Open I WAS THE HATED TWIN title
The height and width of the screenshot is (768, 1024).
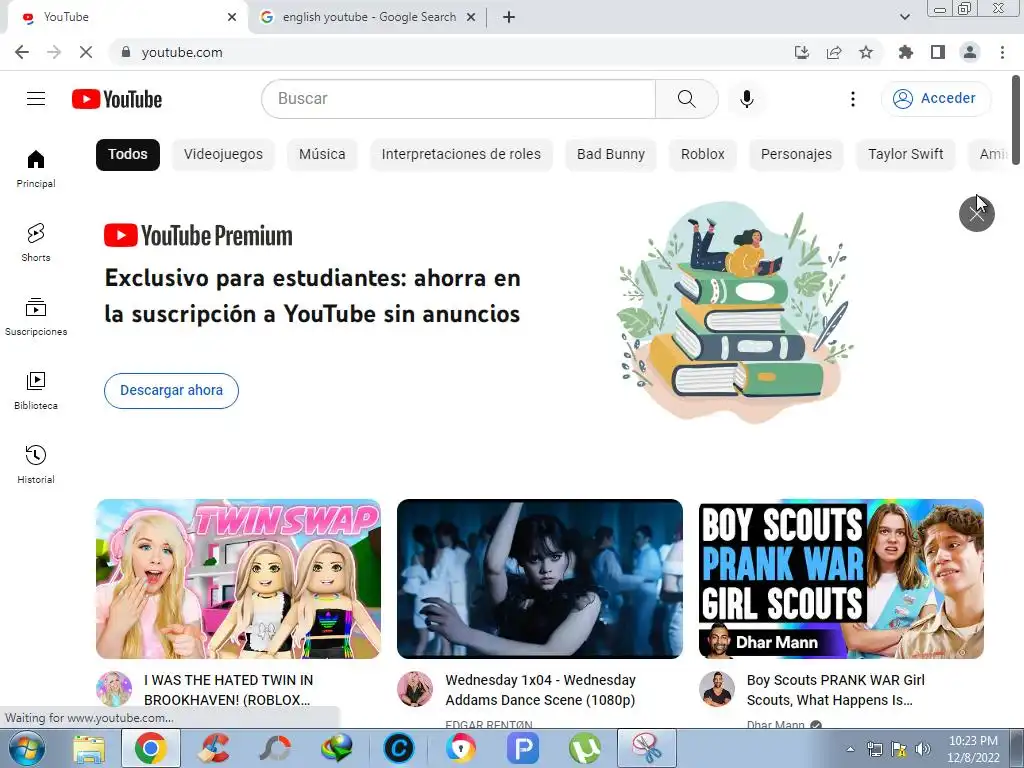[229, 690]
